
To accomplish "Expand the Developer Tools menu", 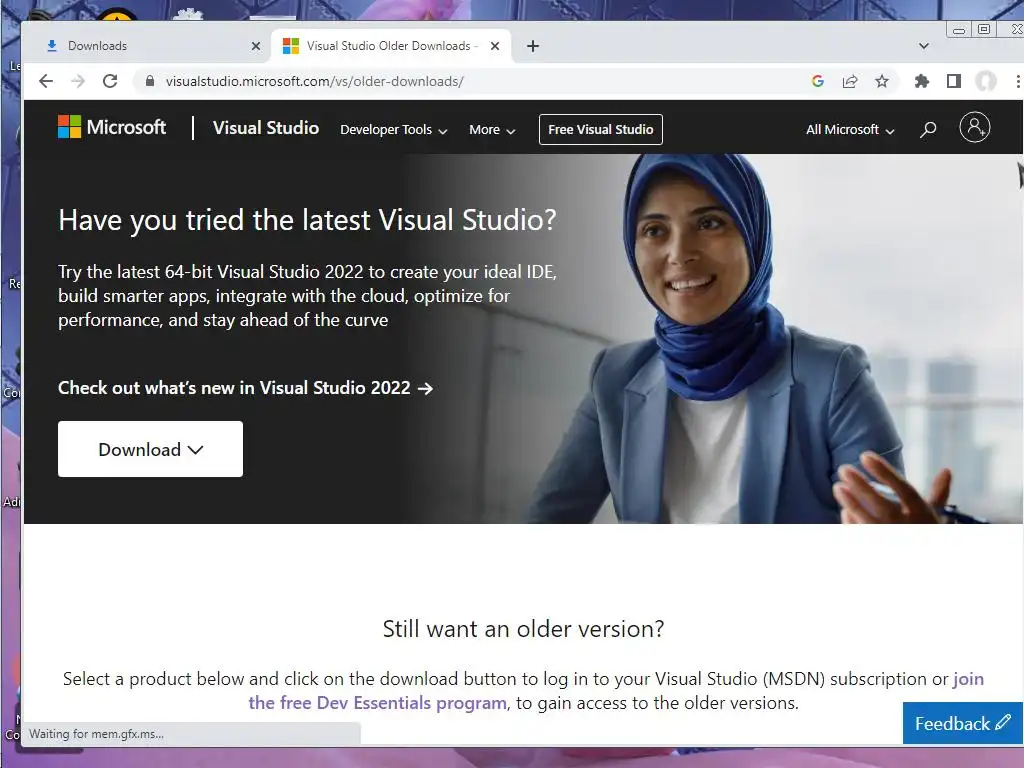I will (x=394, y=129).
